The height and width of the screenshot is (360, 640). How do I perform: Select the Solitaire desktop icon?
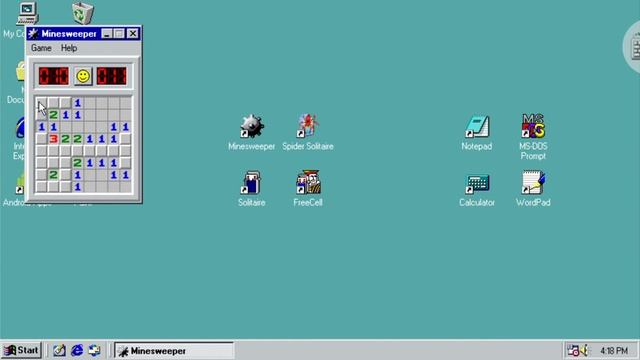coord(251,189)
